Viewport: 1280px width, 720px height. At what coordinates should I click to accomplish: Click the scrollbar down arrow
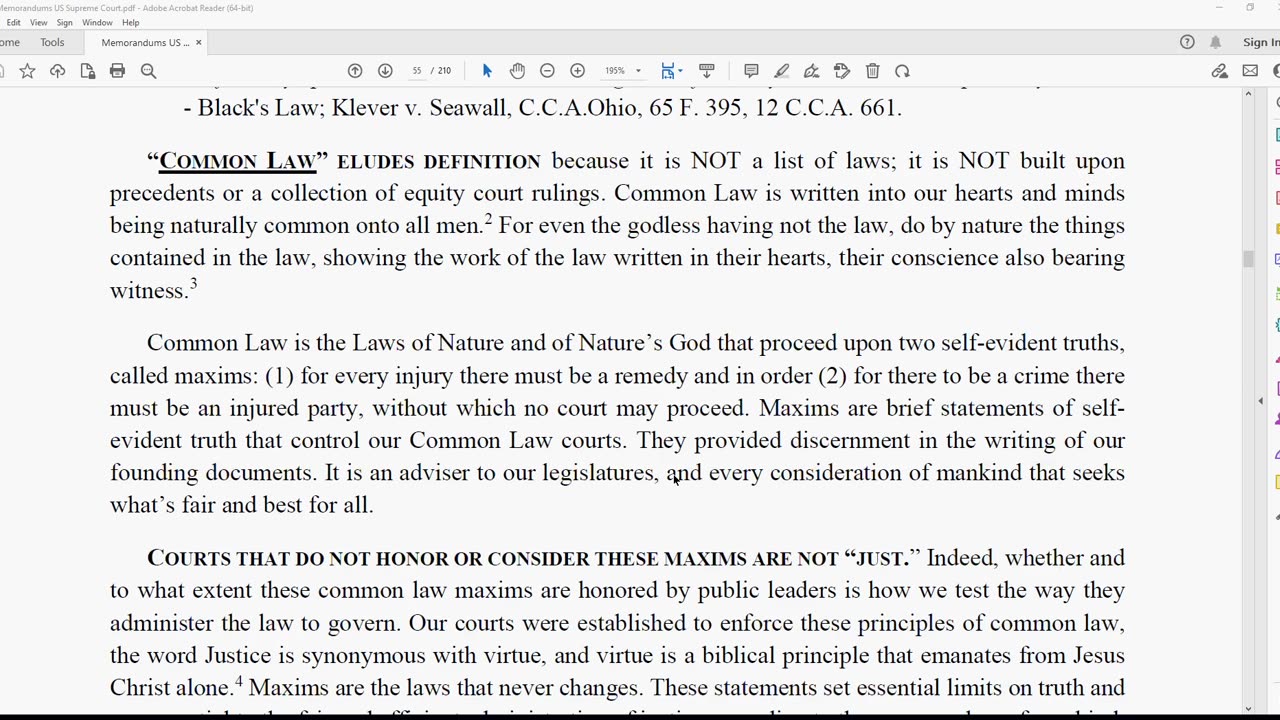click(1247, 708)
